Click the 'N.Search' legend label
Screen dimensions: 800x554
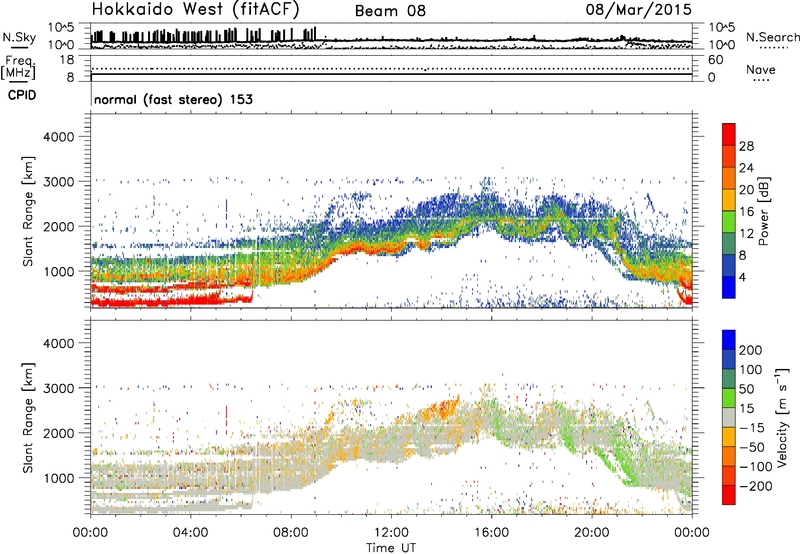(x=772, y=37)
